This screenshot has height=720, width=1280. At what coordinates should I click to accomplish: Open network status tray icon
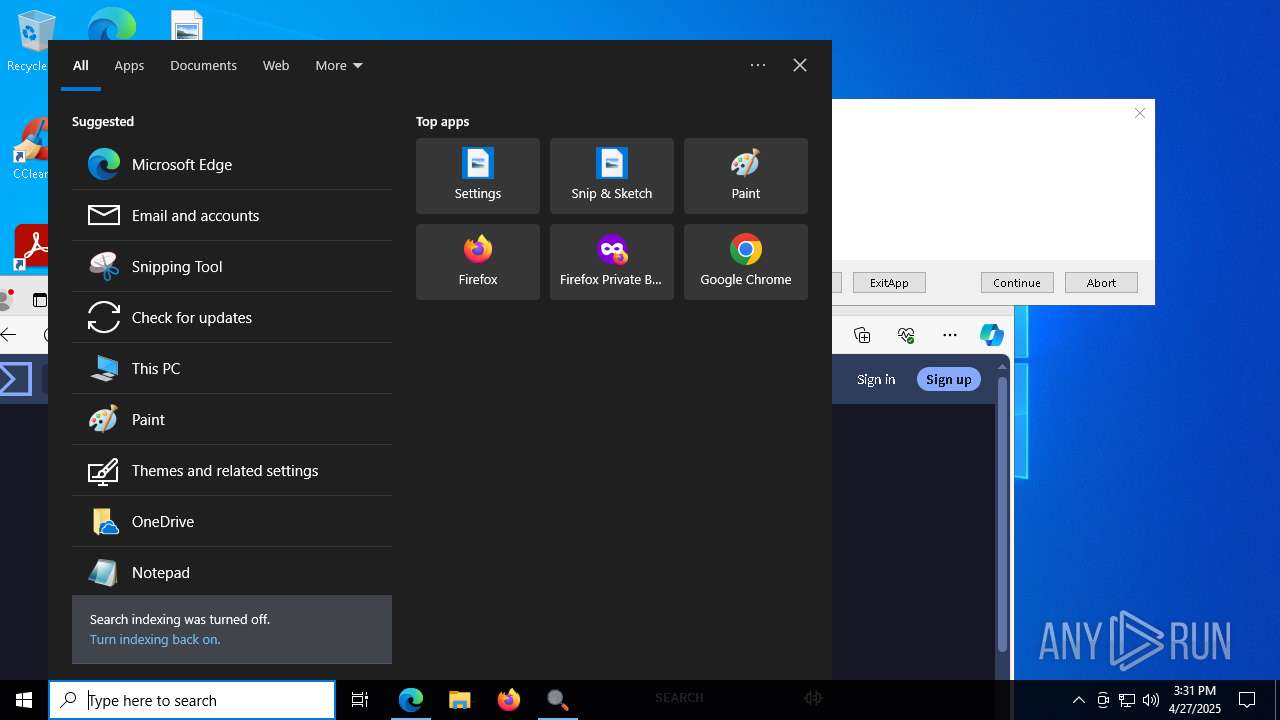coord(1127,700)
